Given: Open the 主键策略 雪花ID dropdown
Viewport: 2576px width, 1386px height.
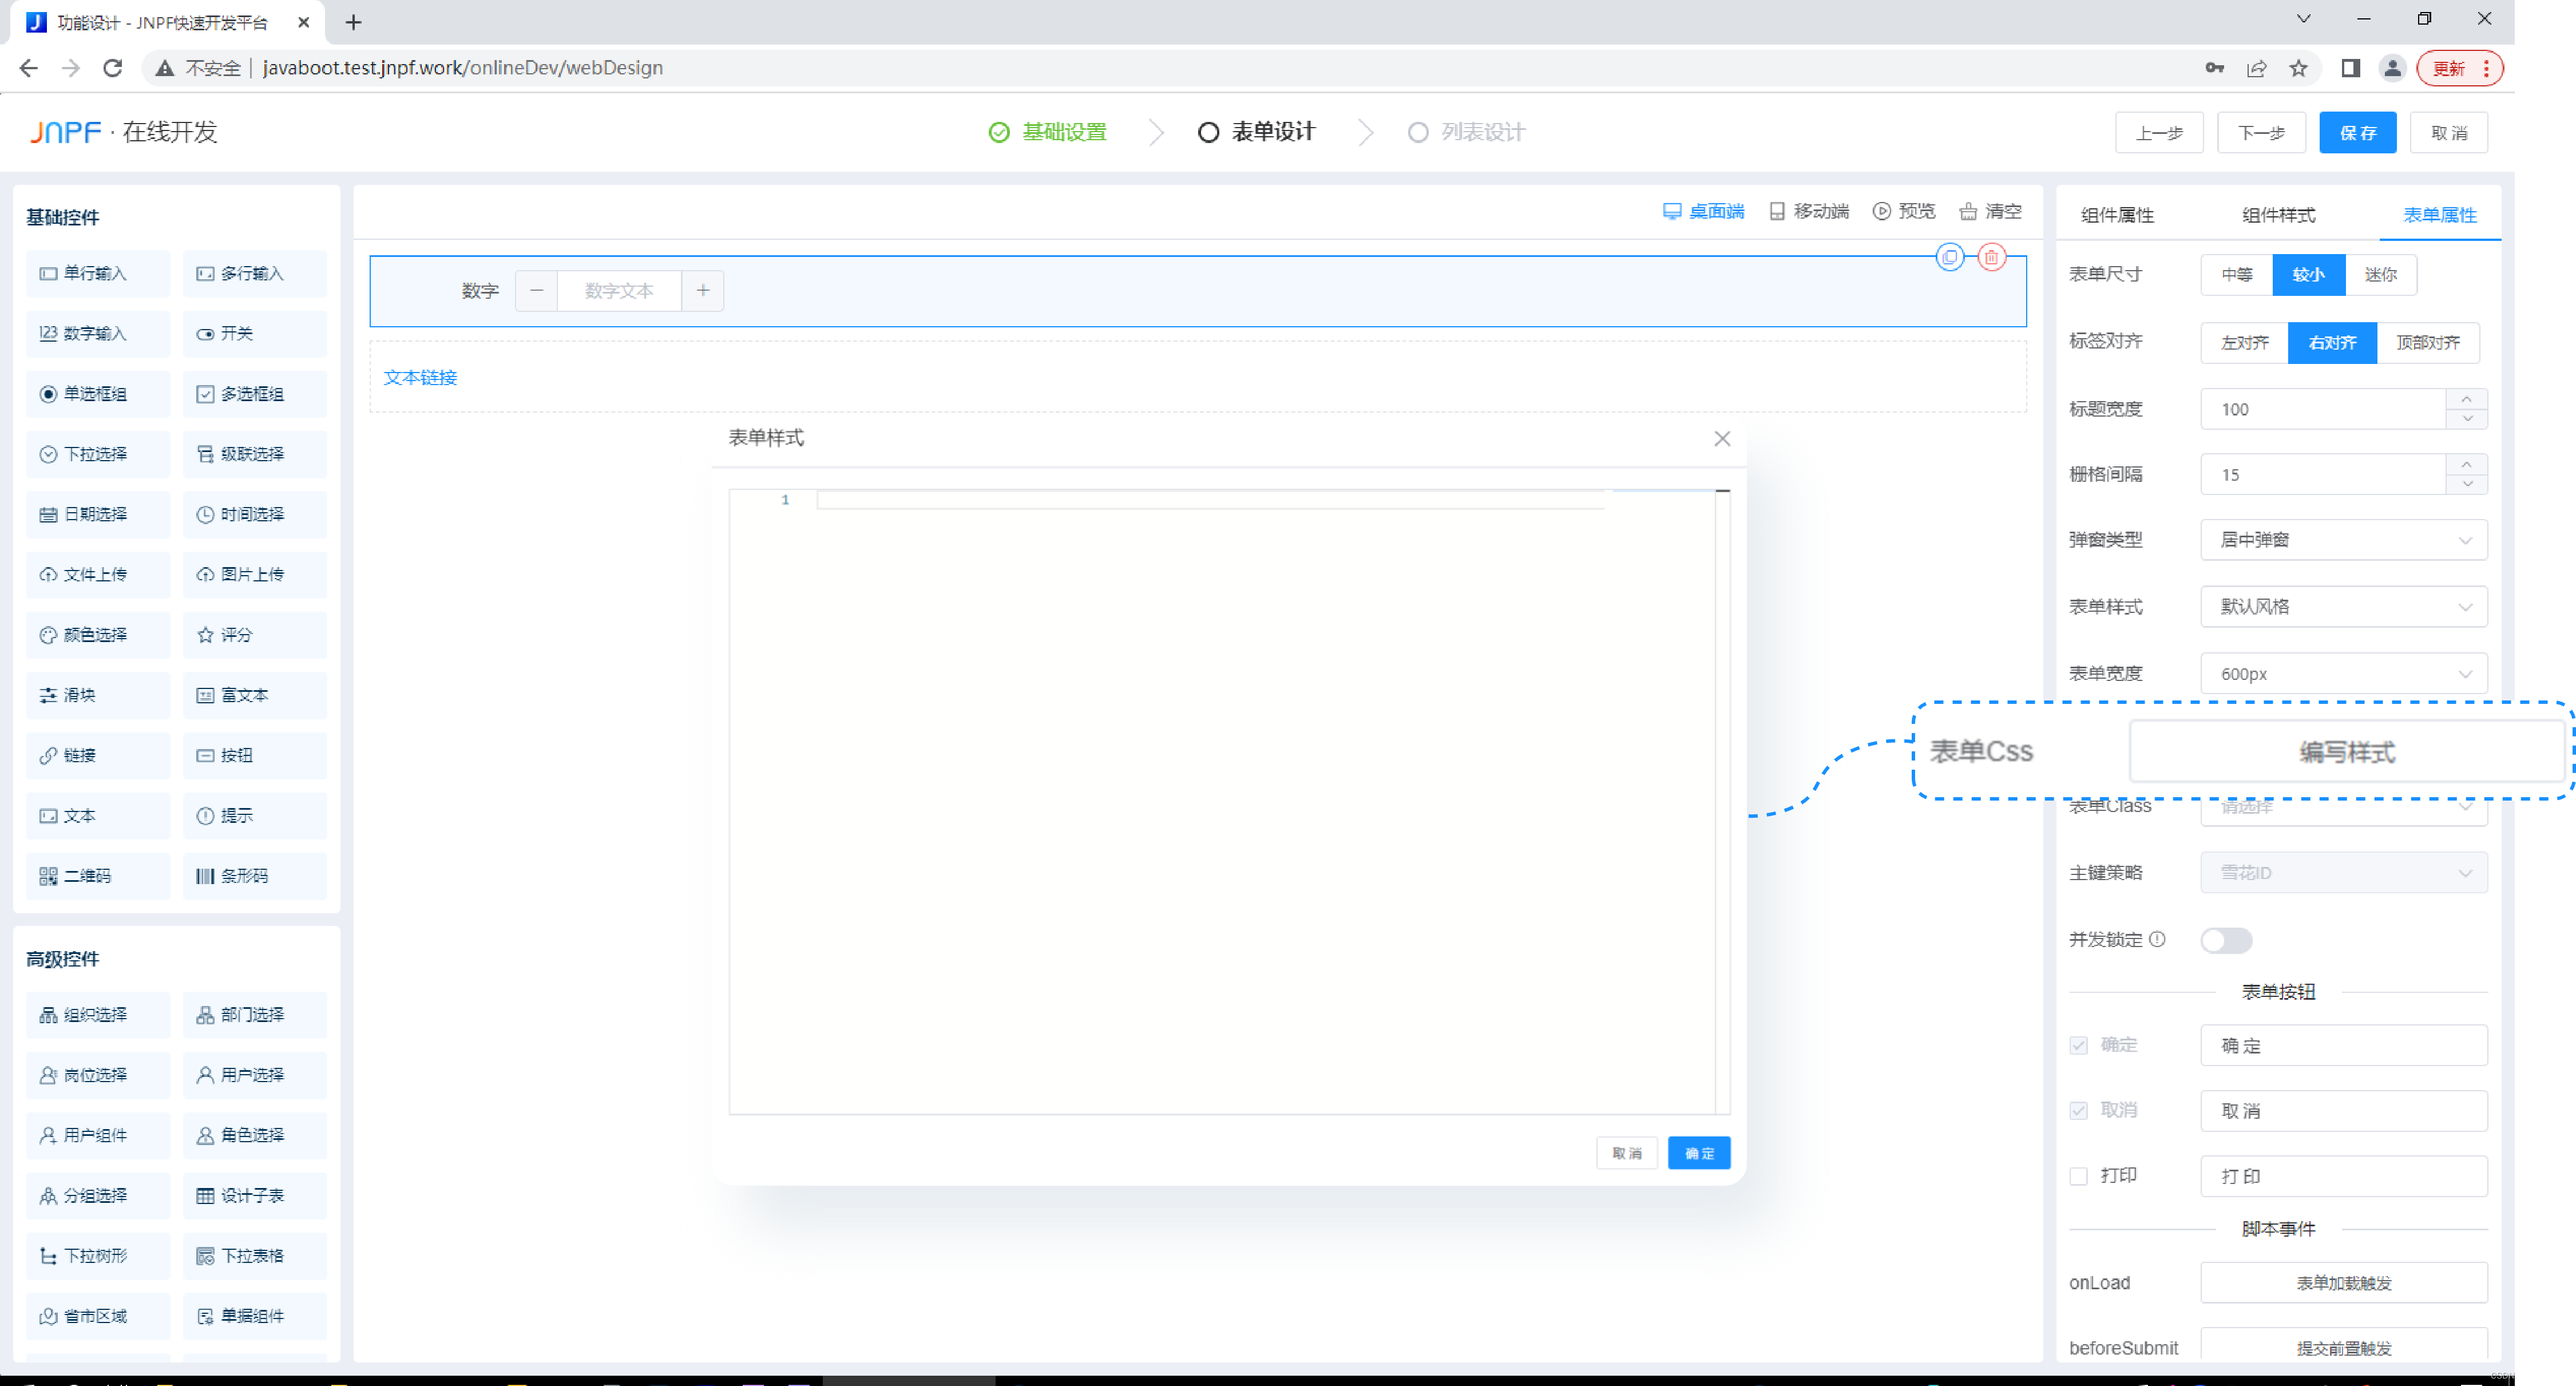Looking at the screenshot, I should pos(2344,873).
